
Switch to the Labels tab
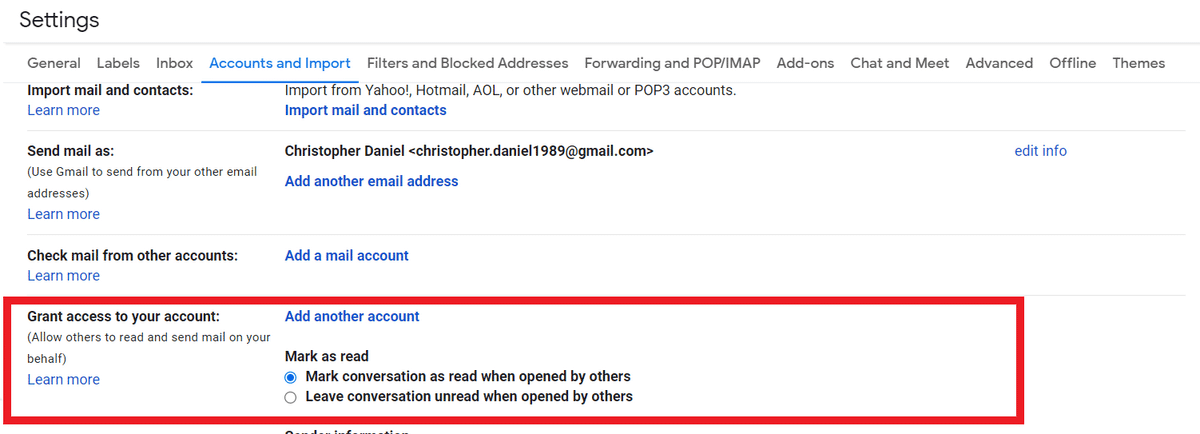[x=118, y=63]
